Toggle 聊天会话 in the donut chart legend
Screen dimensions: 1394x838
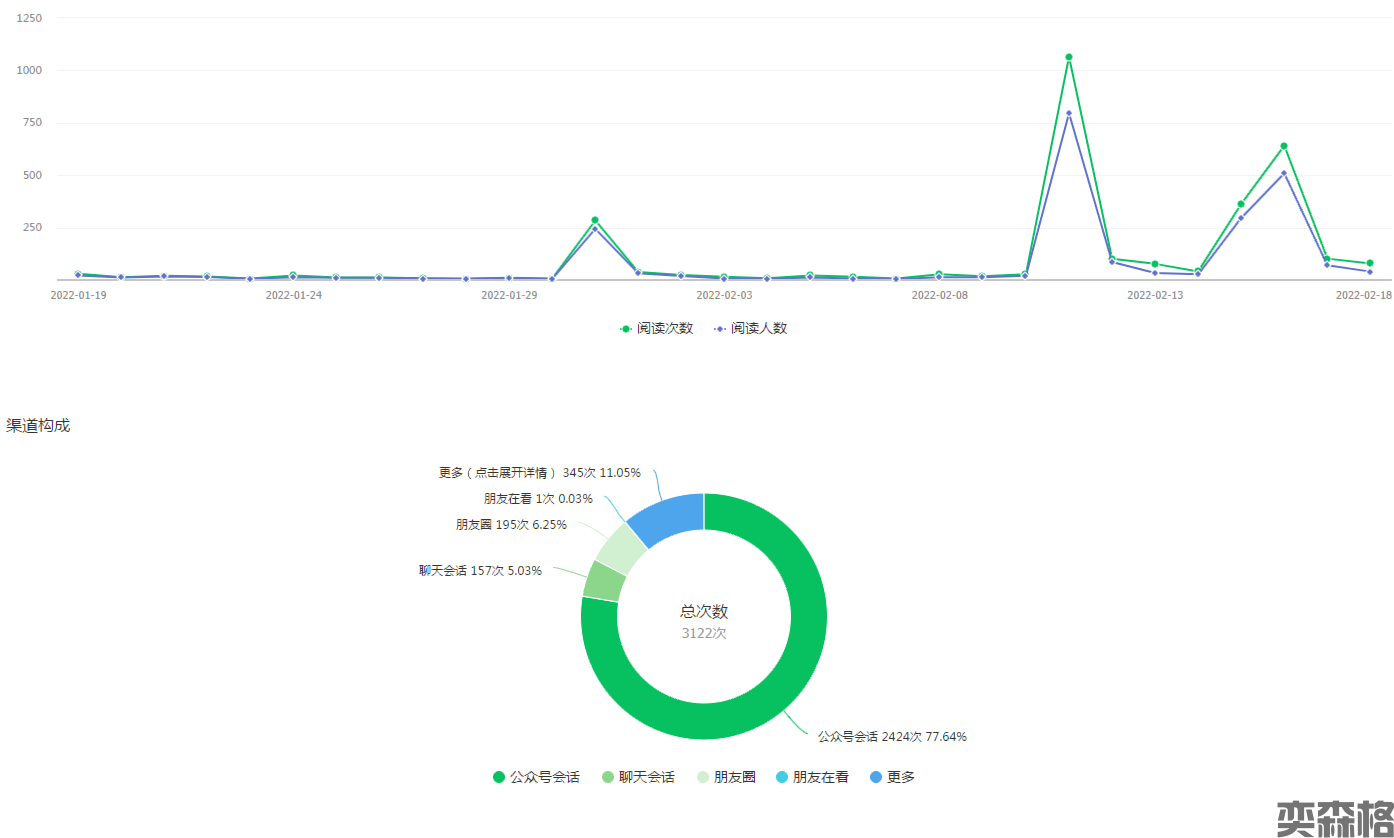(638, 777)
